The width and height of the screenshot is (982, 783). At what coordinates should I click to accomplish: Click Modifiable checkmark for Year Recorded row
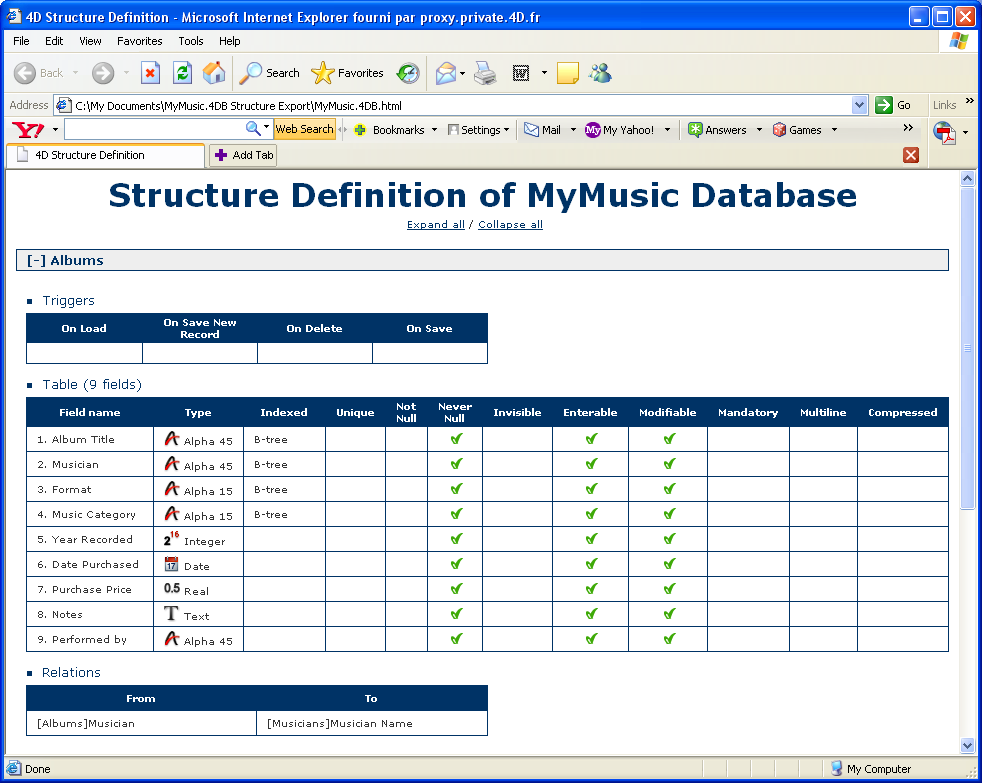point(669,539)
